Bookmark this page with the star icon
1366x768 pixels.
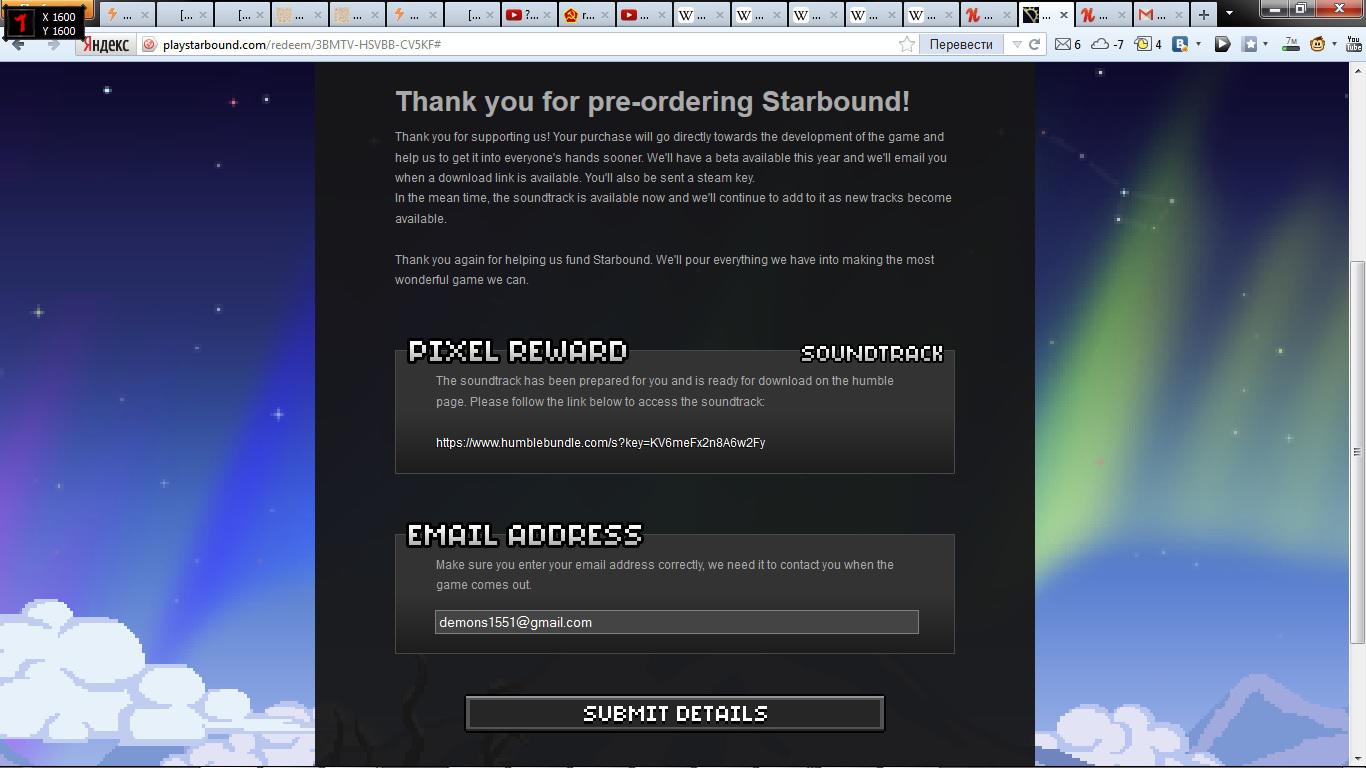pyautogui.click(x=906, y=44)
